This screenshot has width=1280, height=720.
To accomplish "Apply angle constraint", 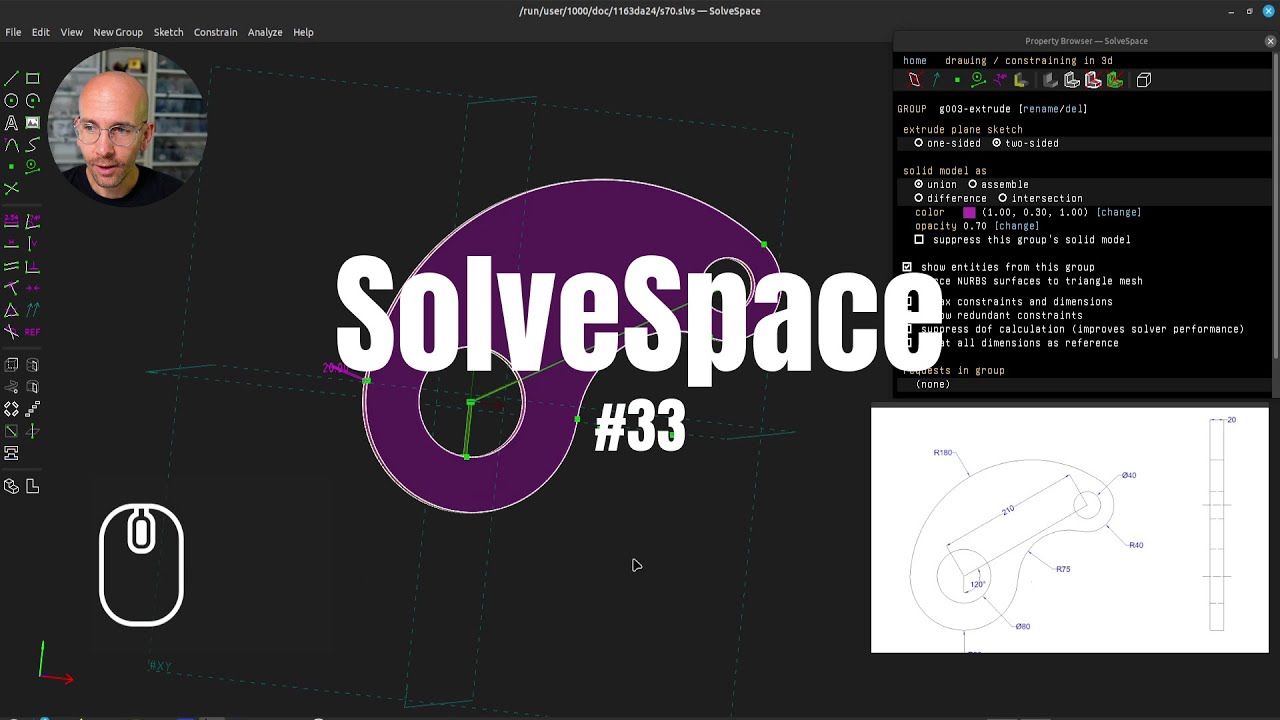I will [x=33, y=221].
